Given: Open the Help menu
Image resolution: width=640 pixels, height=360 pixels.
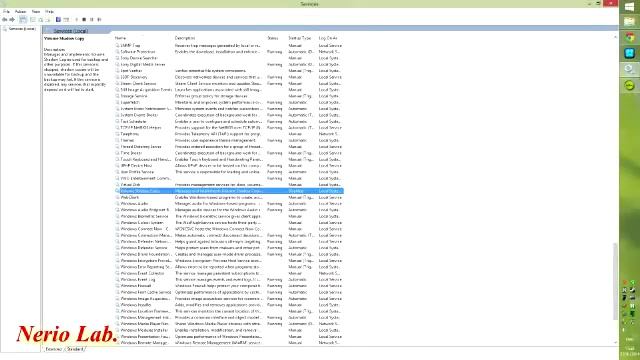Looking at the screenshot, I should coord(49,12).
